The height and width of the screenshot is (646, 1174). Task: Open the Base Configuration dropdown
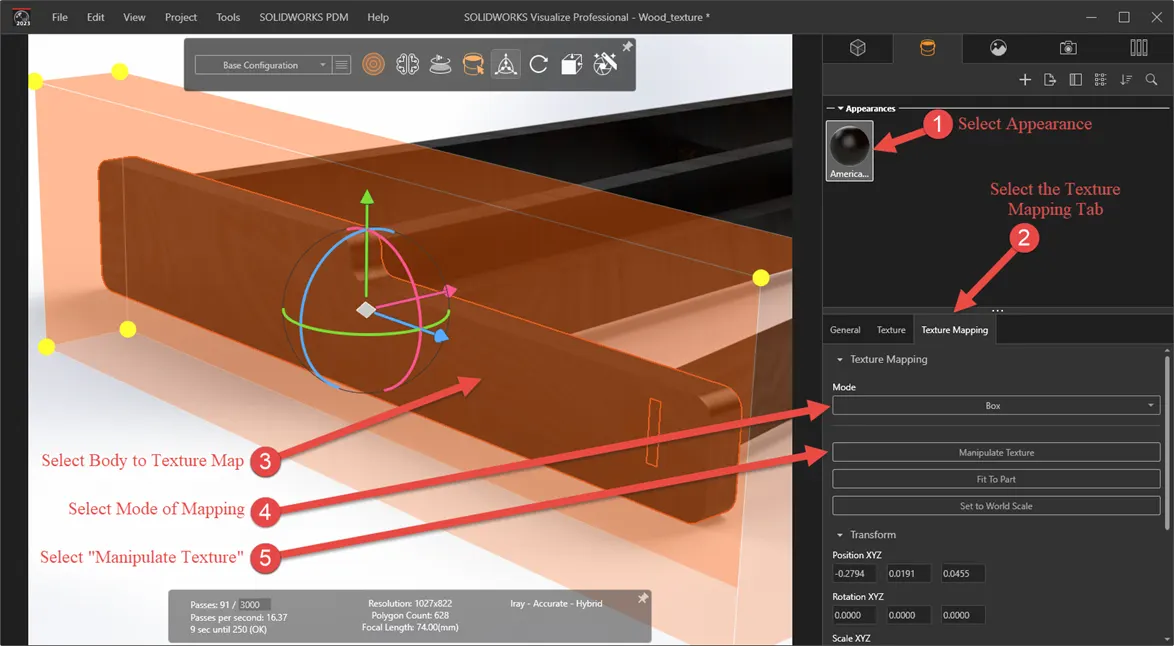click(x=261, y=65)
